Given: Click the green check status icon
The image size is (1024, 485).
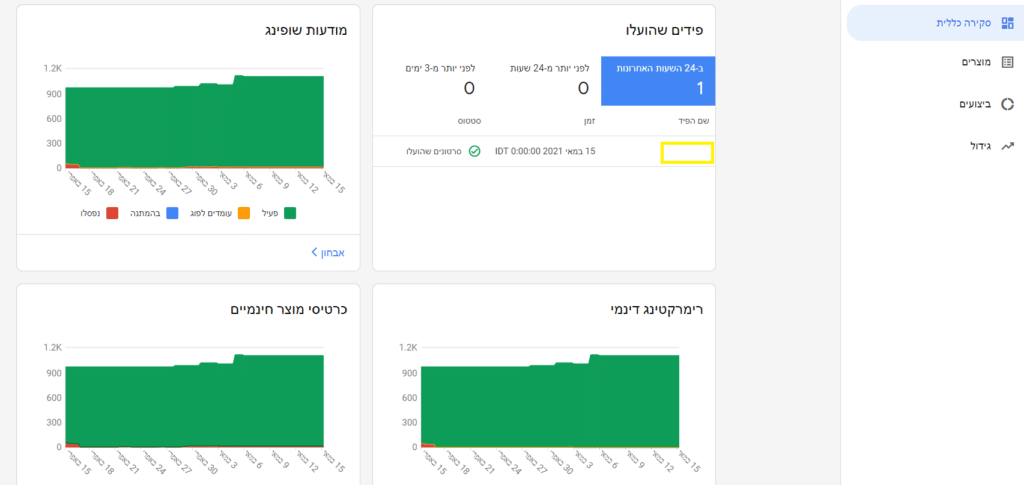Looking at the screenshot, I should click(475, 151).
